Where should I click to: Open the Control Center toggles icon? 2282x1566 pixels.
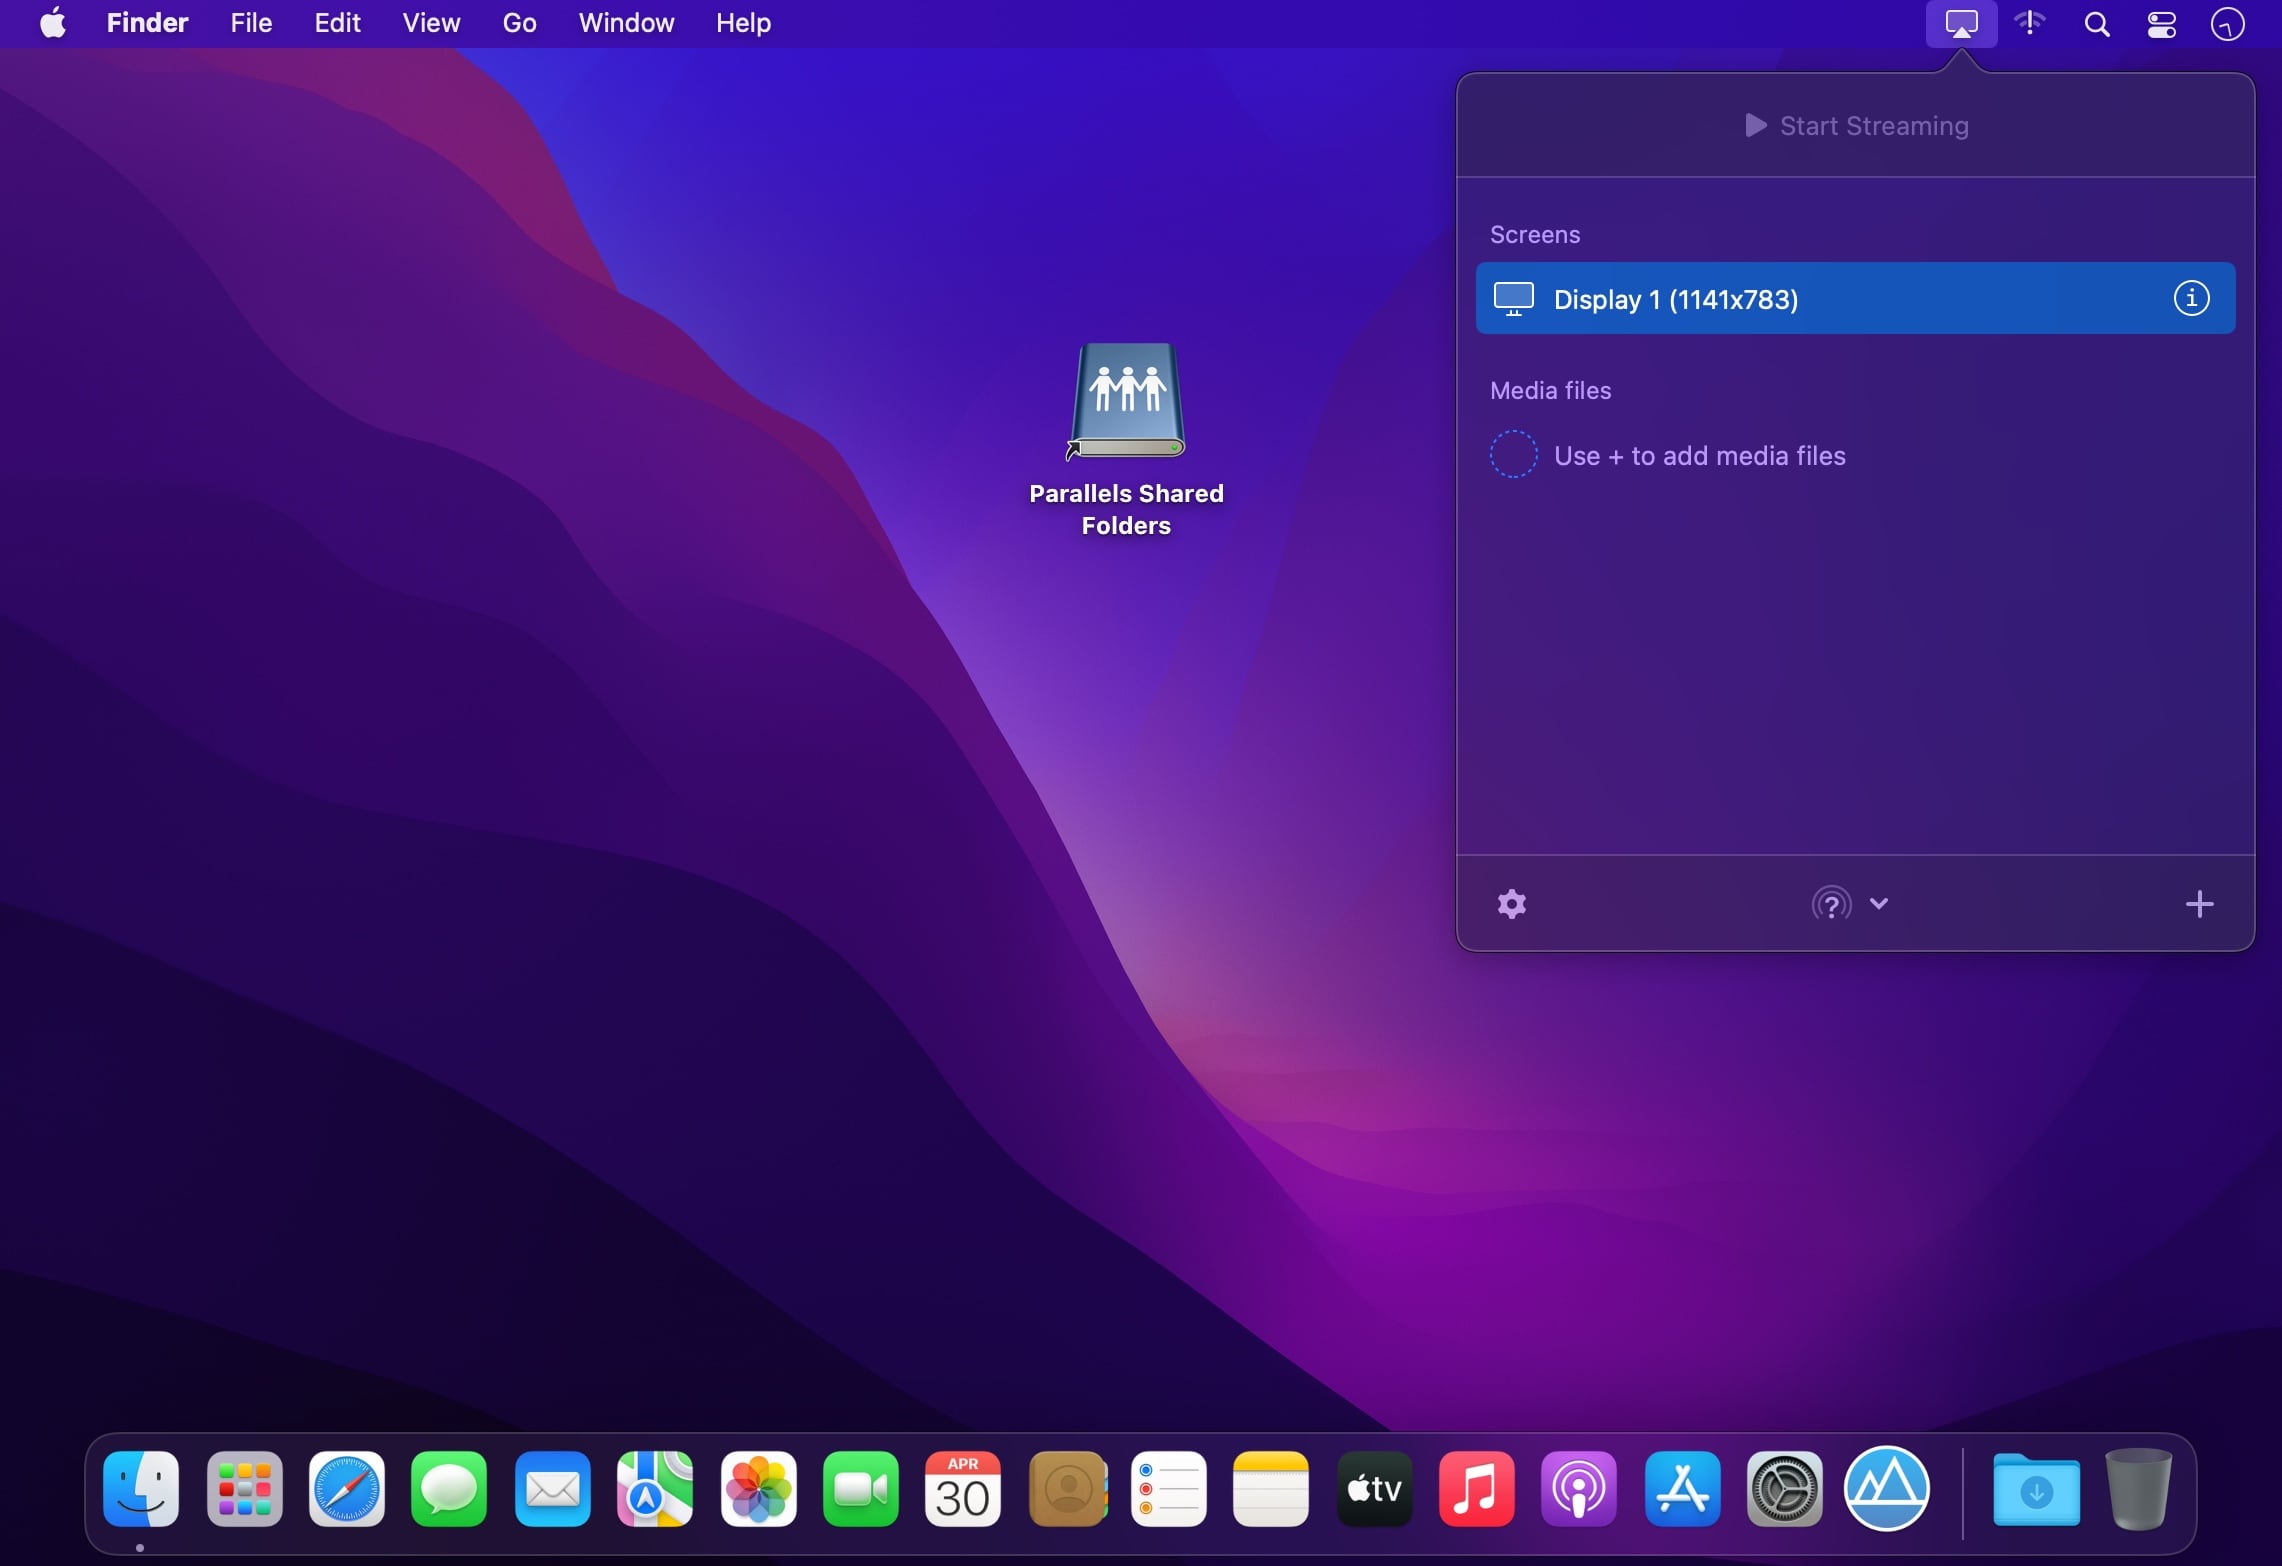(2161, 23)
